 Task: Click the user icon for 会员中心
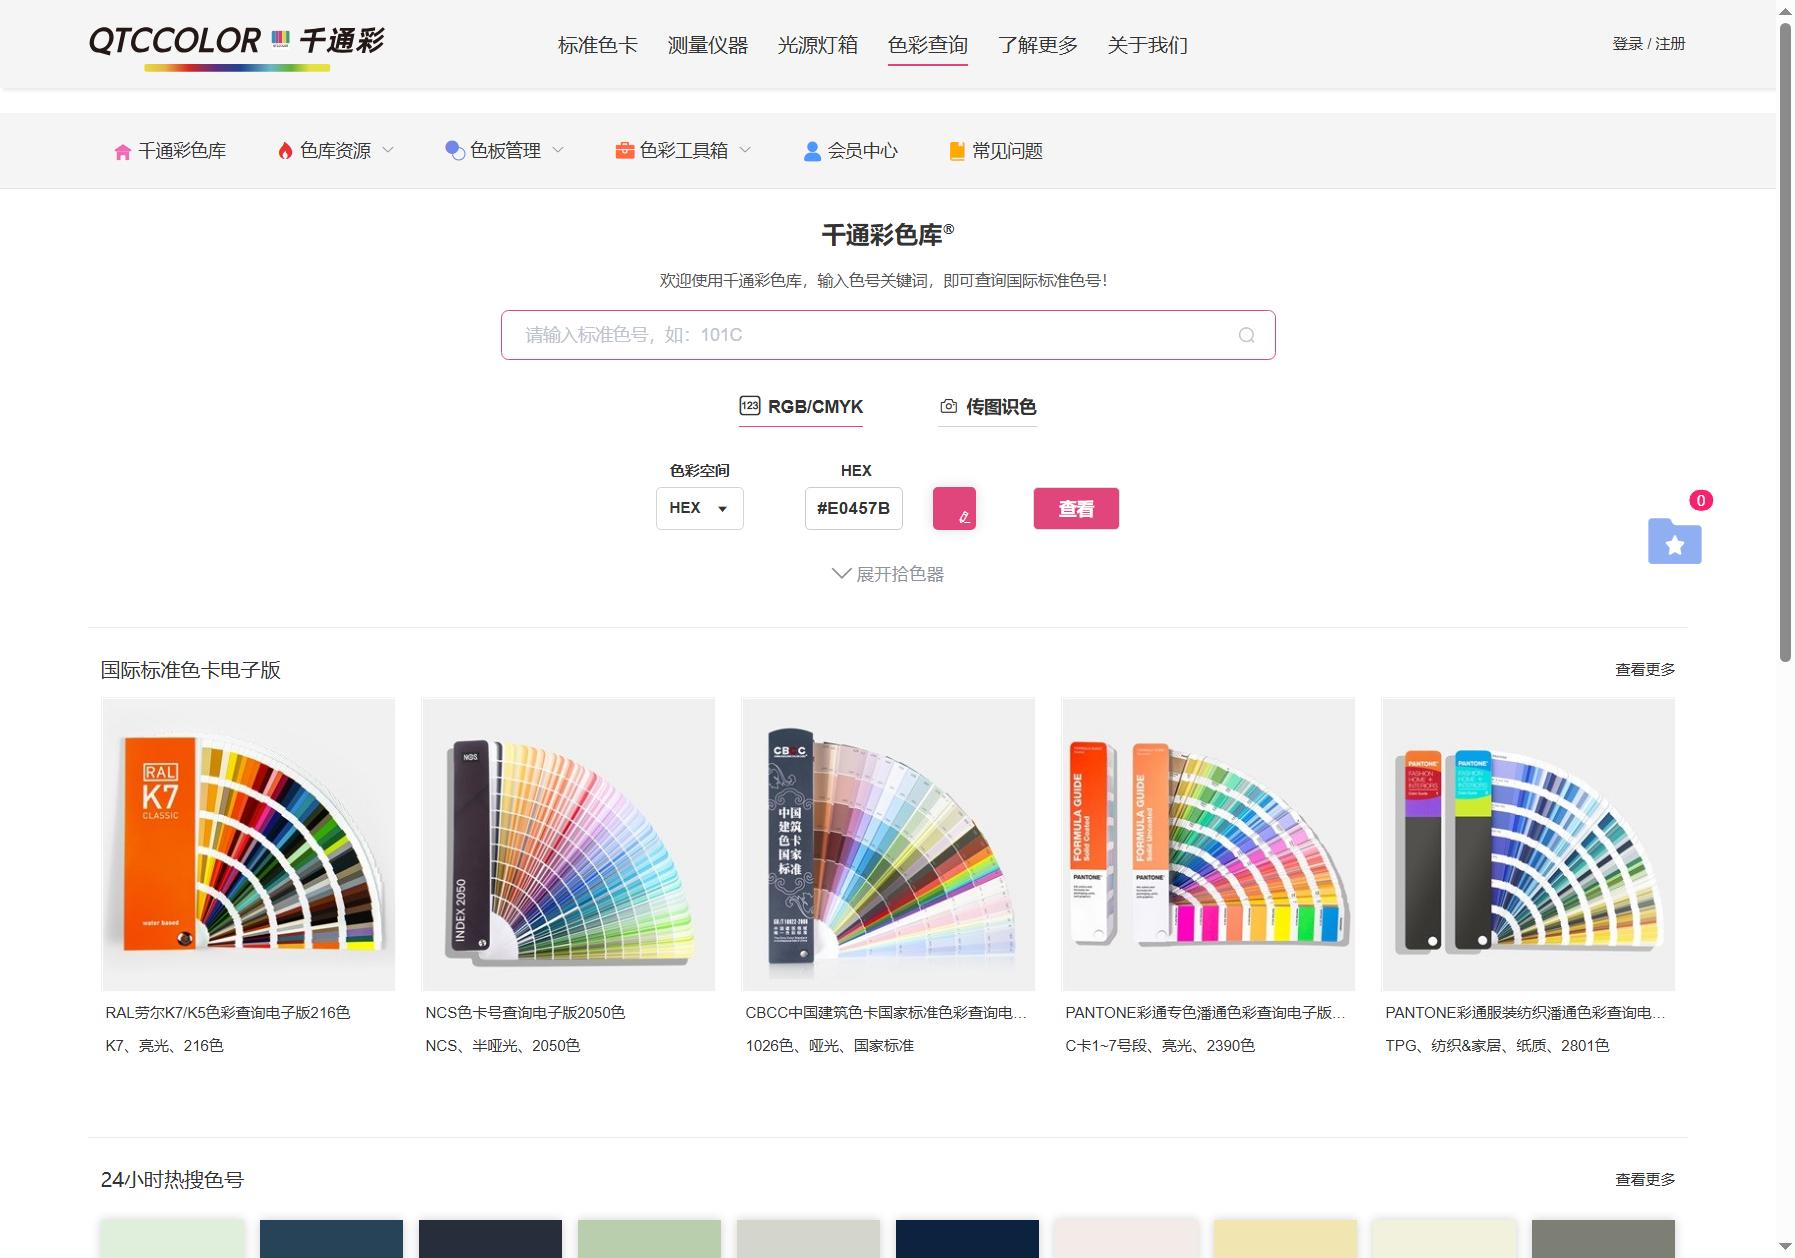[813, 151]
